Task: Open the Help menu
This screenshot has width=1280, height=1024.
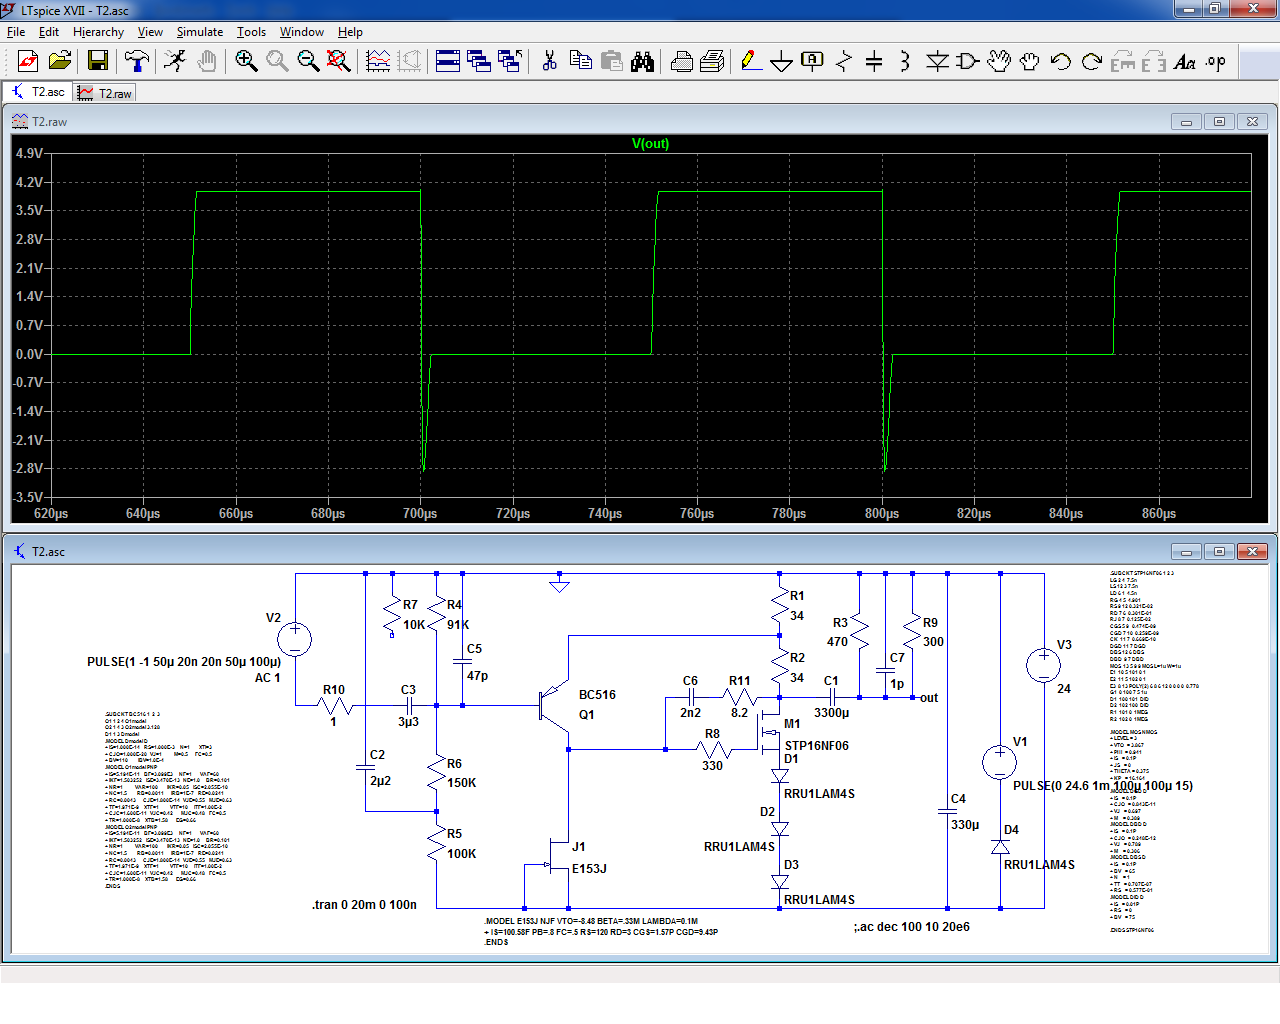Action: (x=350, y=32)
